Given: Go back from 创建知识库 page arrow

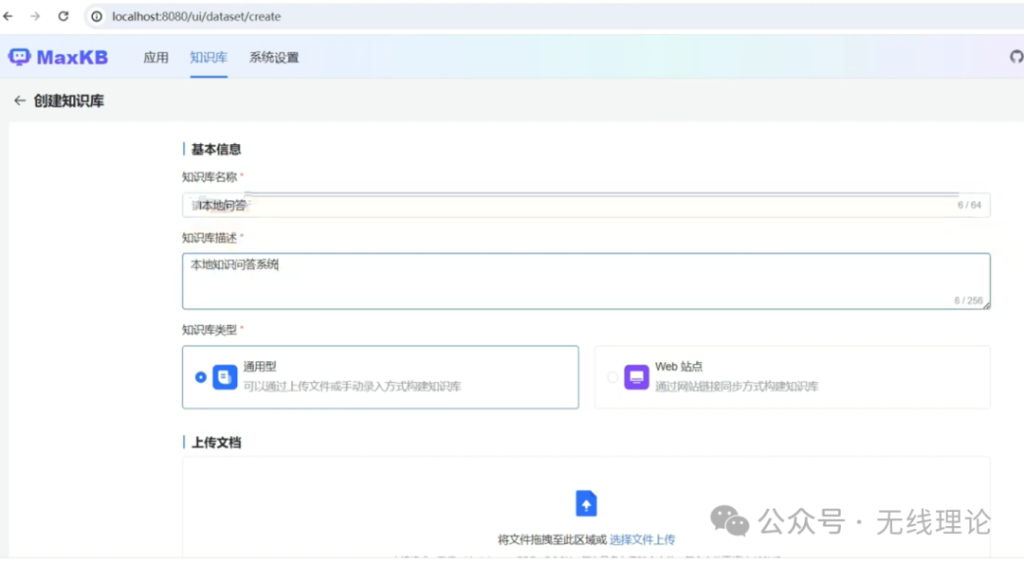Looking at the screenshot, I should coord(20,101).
